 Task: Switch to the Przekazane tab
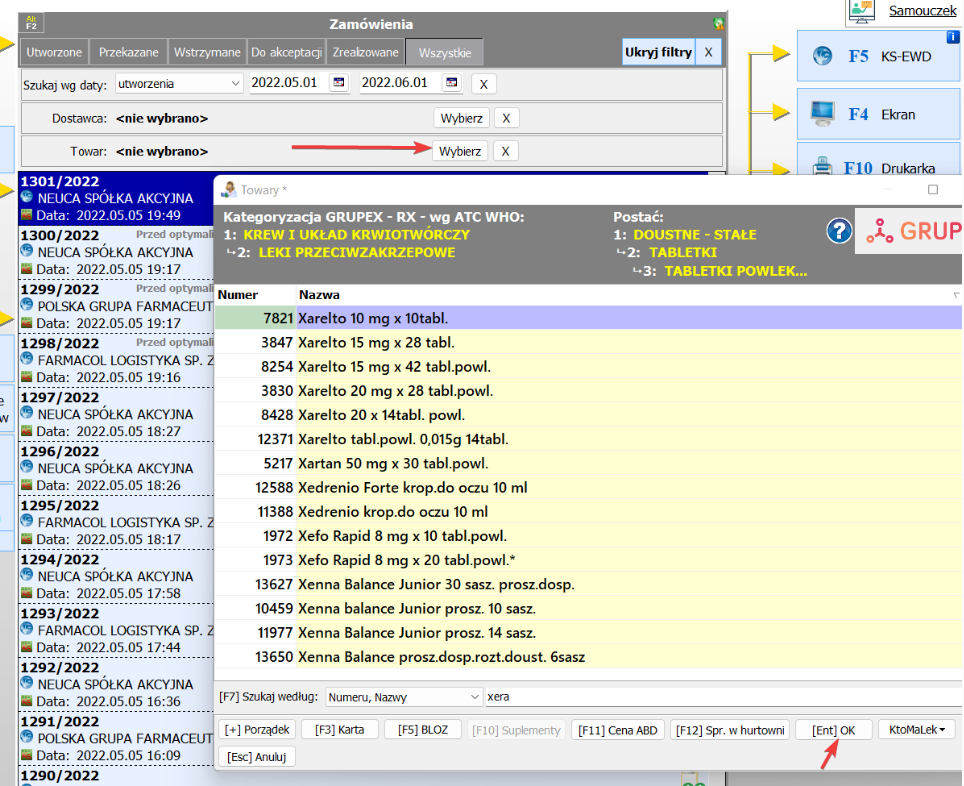point(128,52)
